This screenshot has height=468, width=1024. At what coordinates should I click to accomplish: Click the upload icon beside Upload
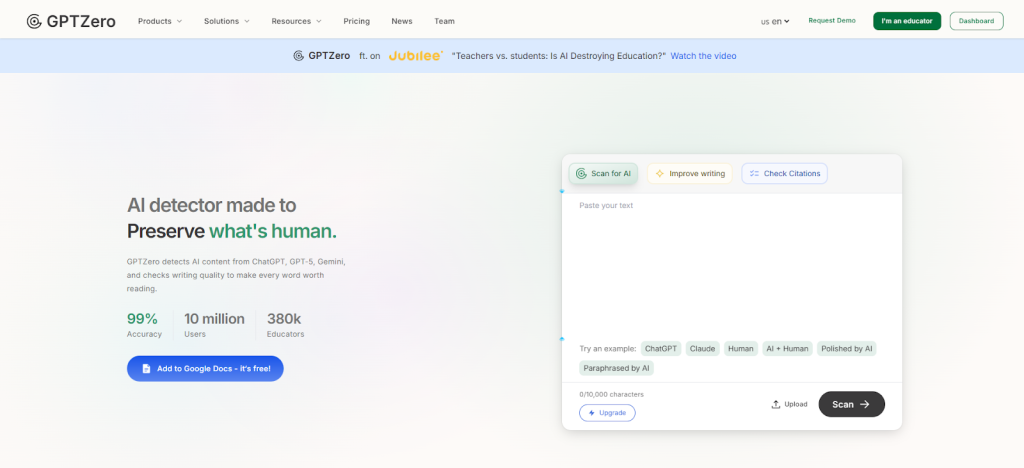pyautogui.click(x=775, y=404)
